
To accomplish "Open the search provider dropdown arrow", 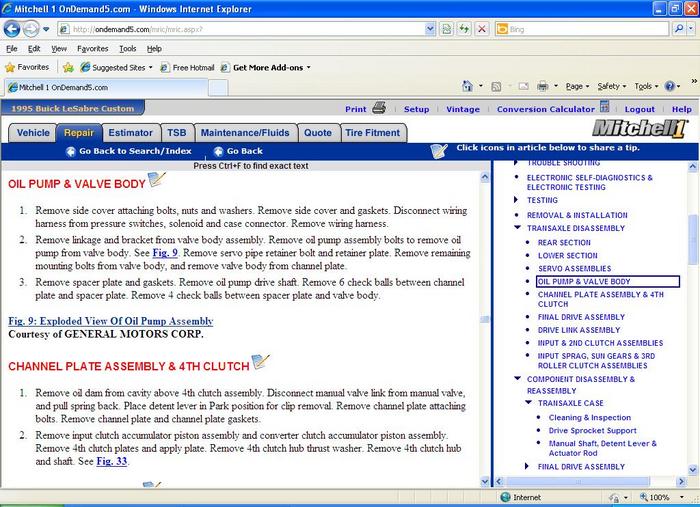I will 691,29.
